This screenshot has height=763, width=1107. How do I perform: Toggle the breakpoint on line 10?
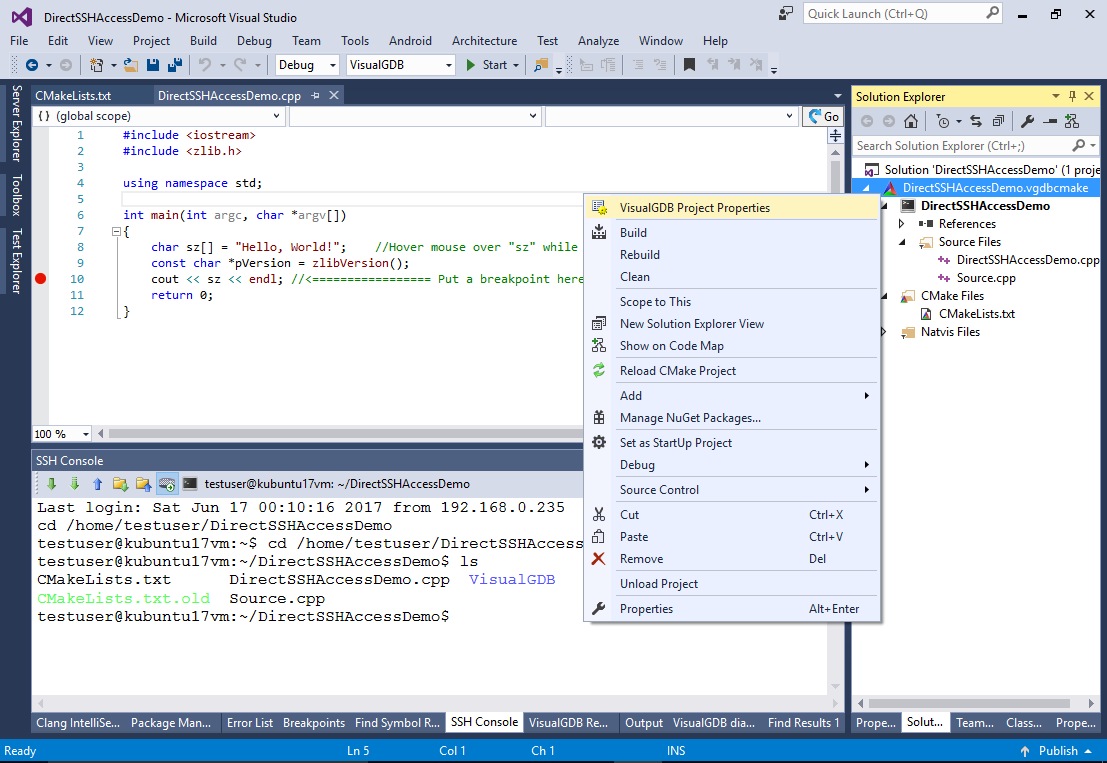coord(41,279)
